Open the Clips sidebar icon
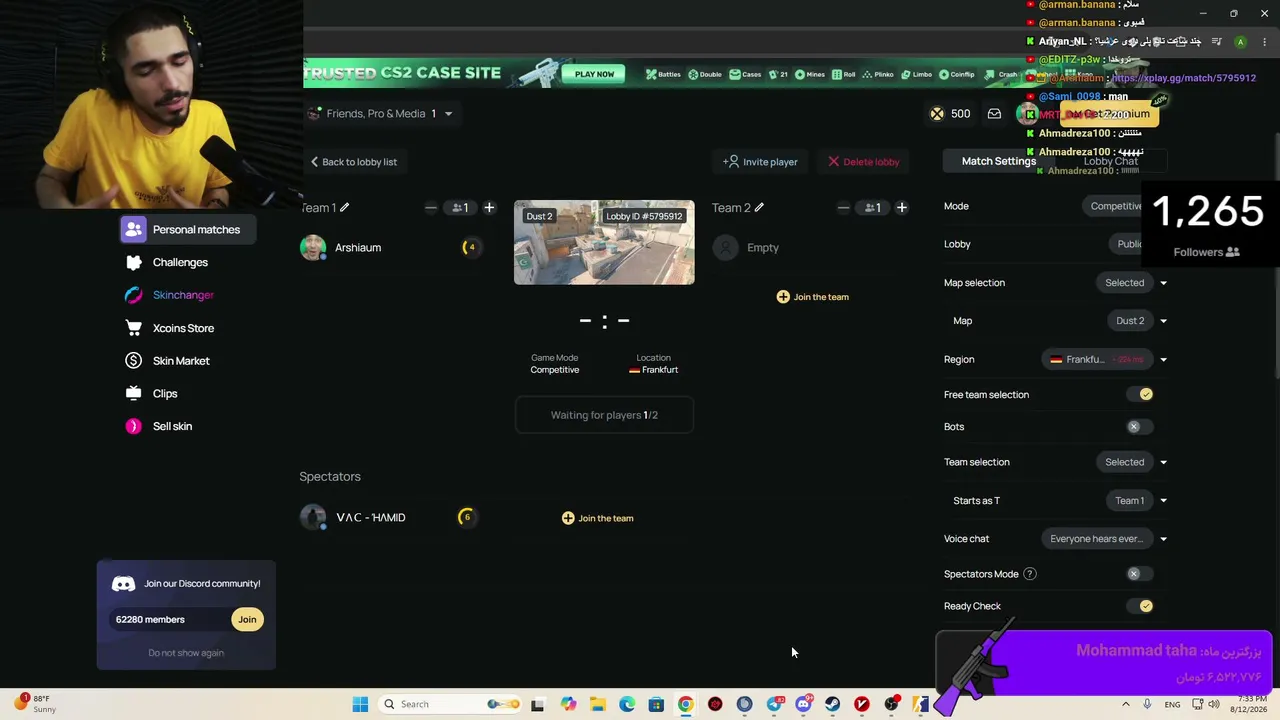1280x720 pixels. [x=133, y=394]
